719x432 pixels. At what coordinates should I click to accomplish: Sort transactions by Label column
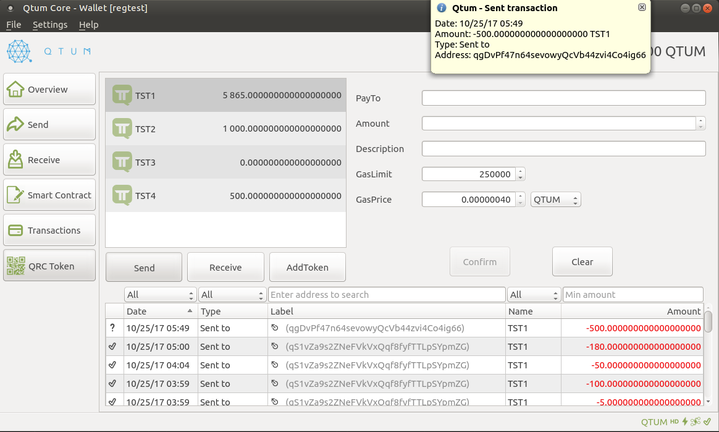point(387,311)
